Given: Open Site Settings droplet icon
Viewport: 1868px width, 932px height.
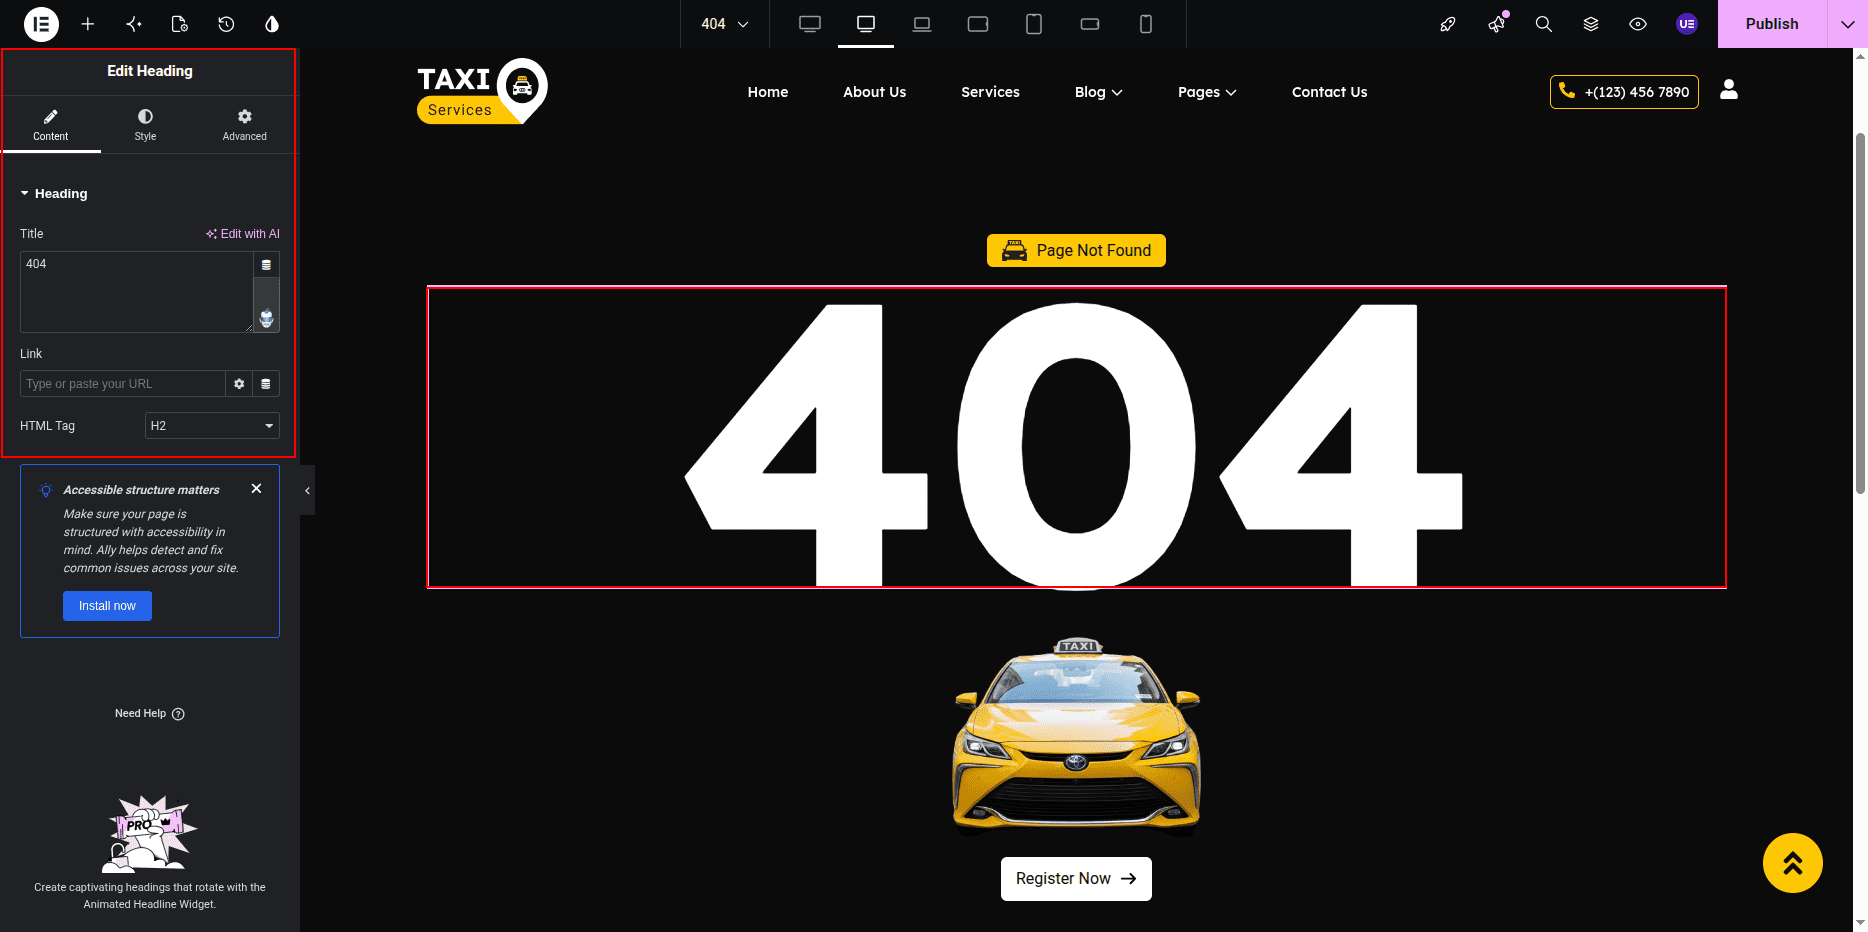Looking at the screenshot, I should (x=272, y=24).
